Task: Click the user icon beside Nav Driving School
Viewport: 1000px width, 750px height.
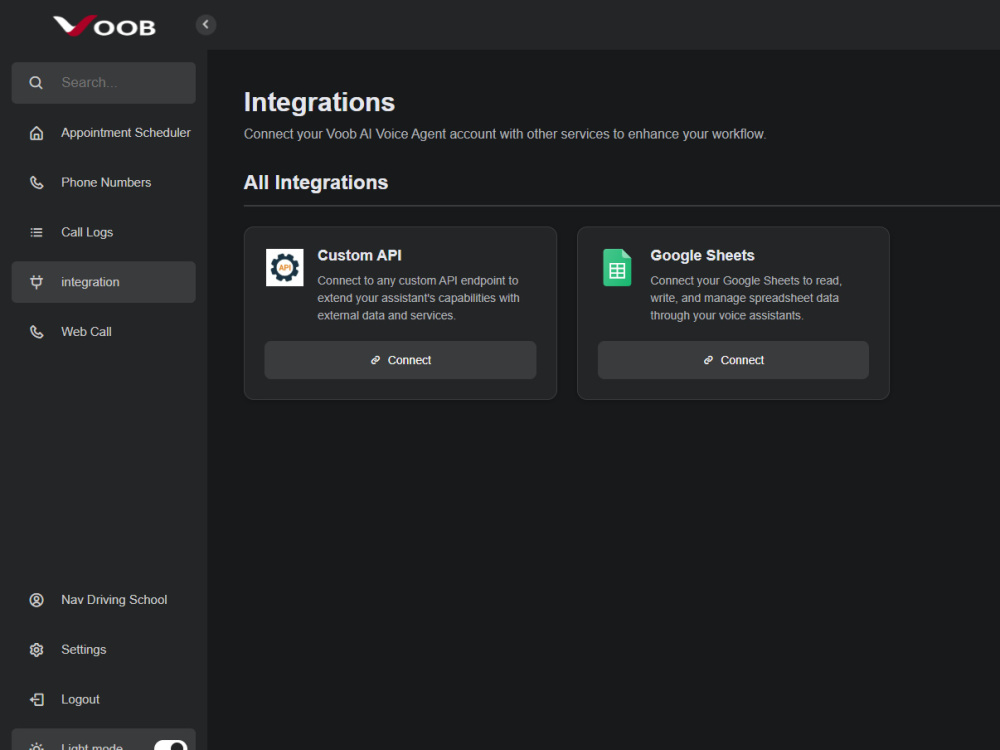Action: tap(36, 599)
